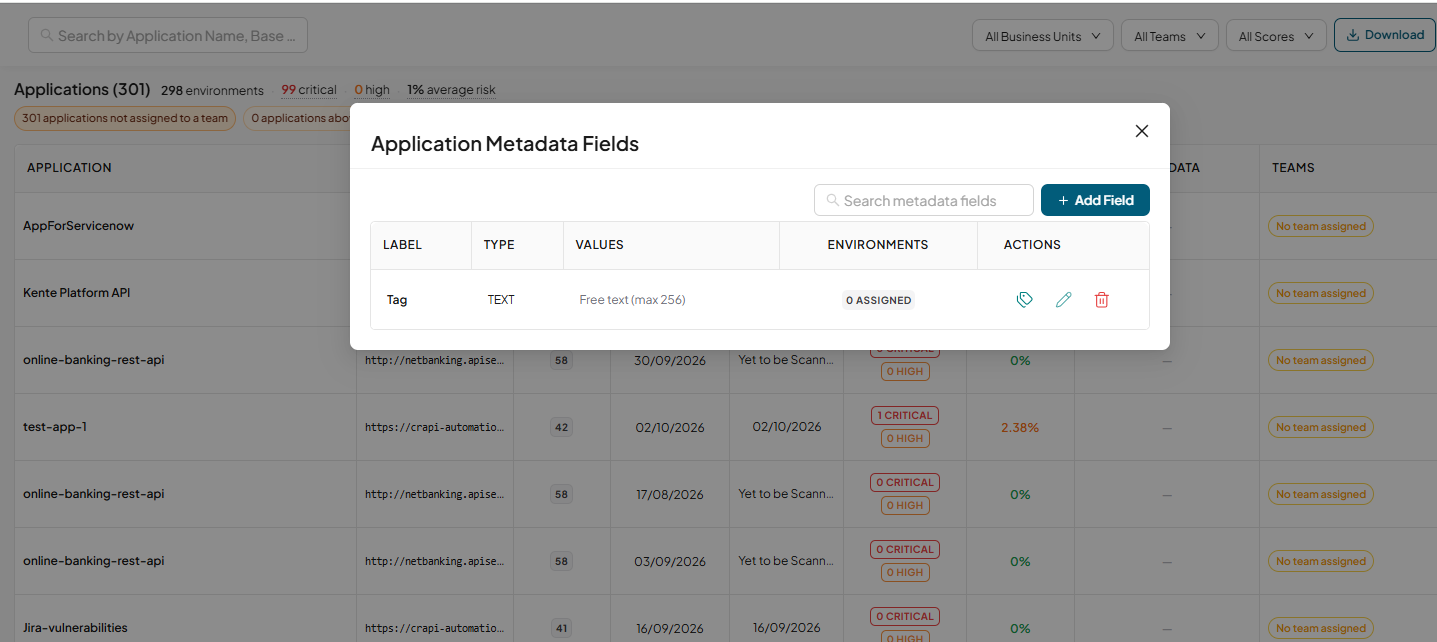Click the 298 environments summary text
Image resolution: width=1437 pixels, height=642 pixels.
coord(212,90)
